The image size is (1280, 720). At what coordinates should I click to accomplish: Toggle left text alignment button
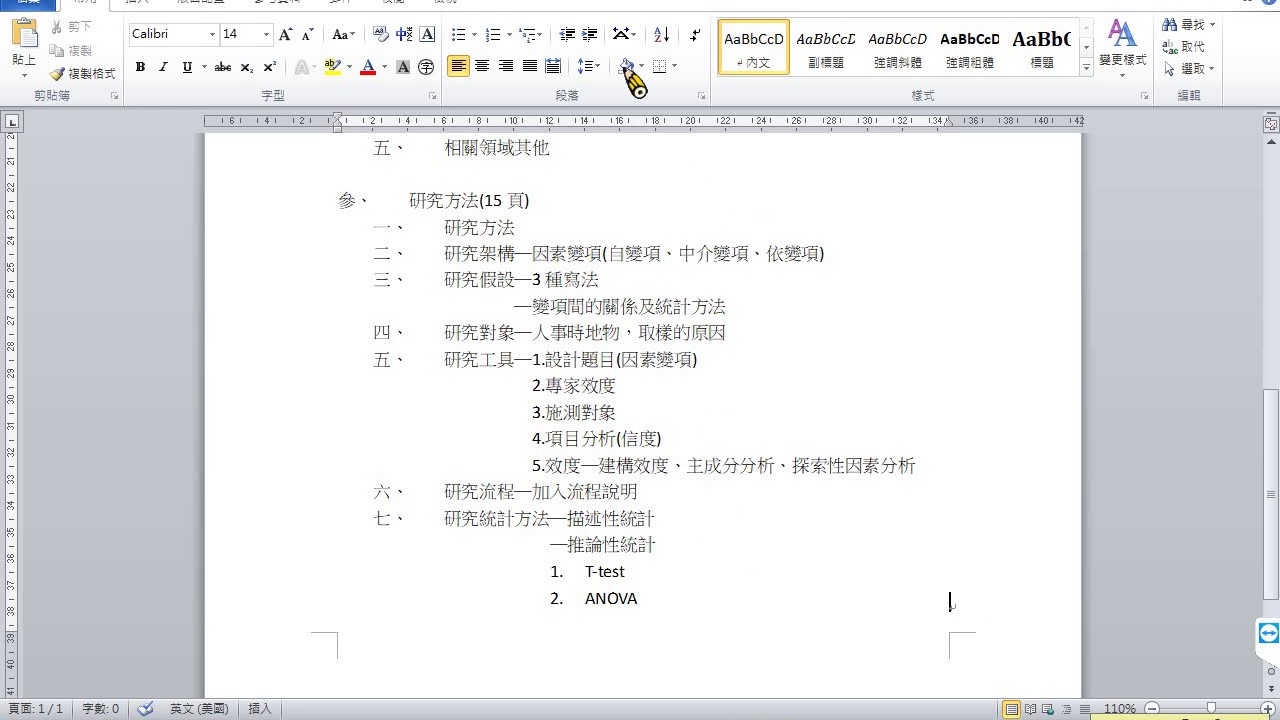point(458,66)
